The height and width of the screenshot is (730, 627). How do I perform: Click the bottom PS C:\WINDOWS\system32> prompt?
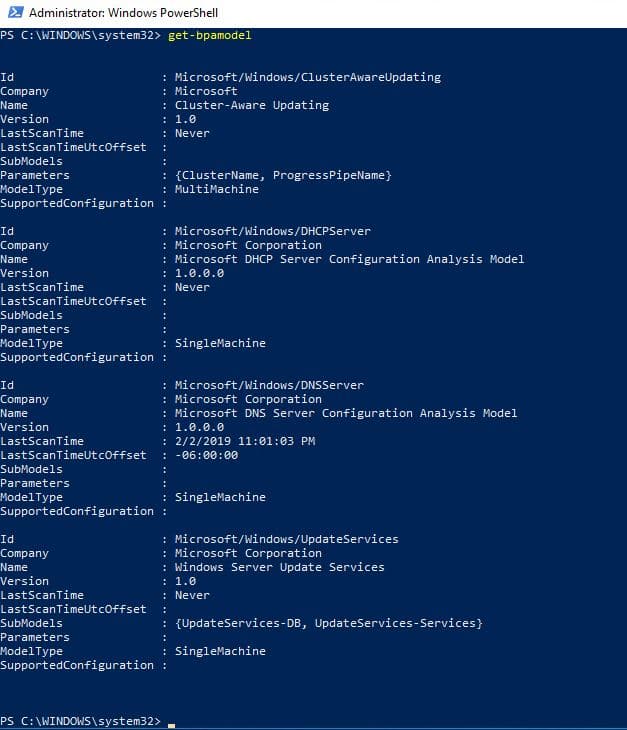click(80, 721)
